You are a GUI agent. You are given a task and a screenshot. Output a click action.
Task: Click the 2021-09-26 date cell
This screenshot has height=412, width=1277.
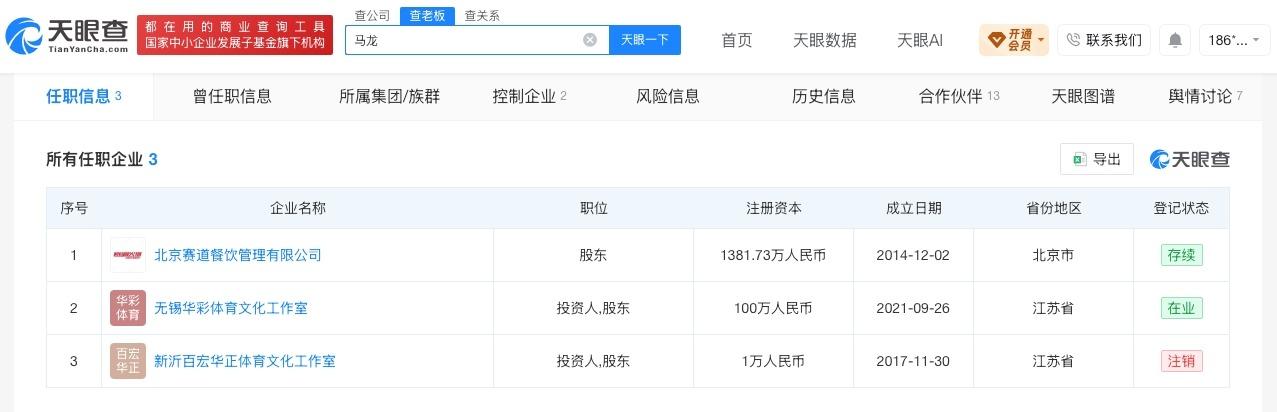tap(913, 308)
